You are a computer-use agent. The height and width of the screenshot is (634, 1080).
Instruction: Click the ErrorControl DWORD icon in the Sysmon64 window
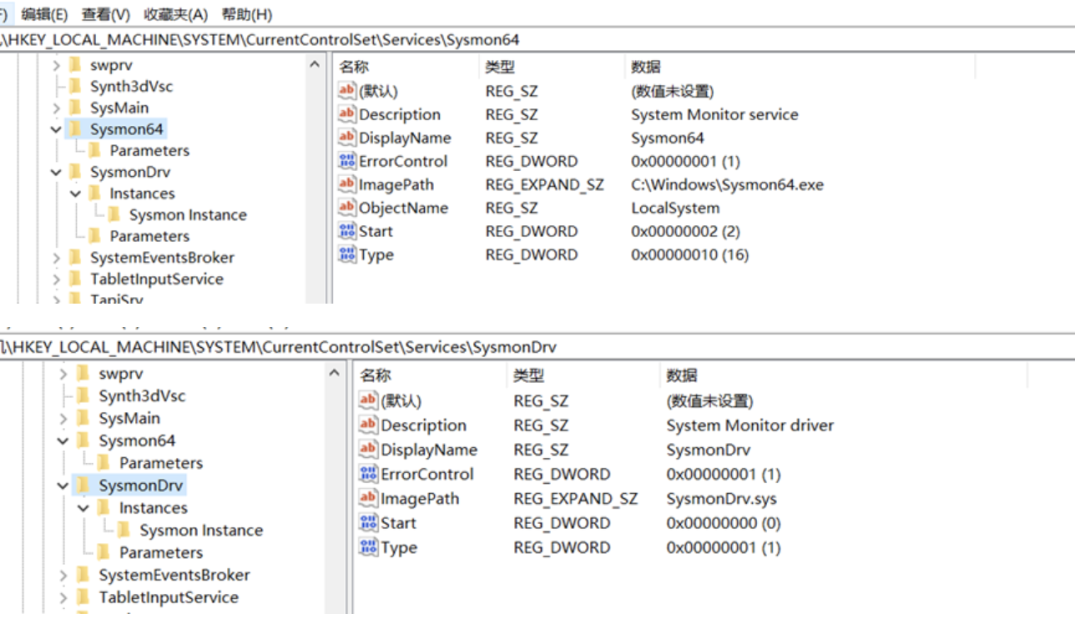tap(346, 161)
